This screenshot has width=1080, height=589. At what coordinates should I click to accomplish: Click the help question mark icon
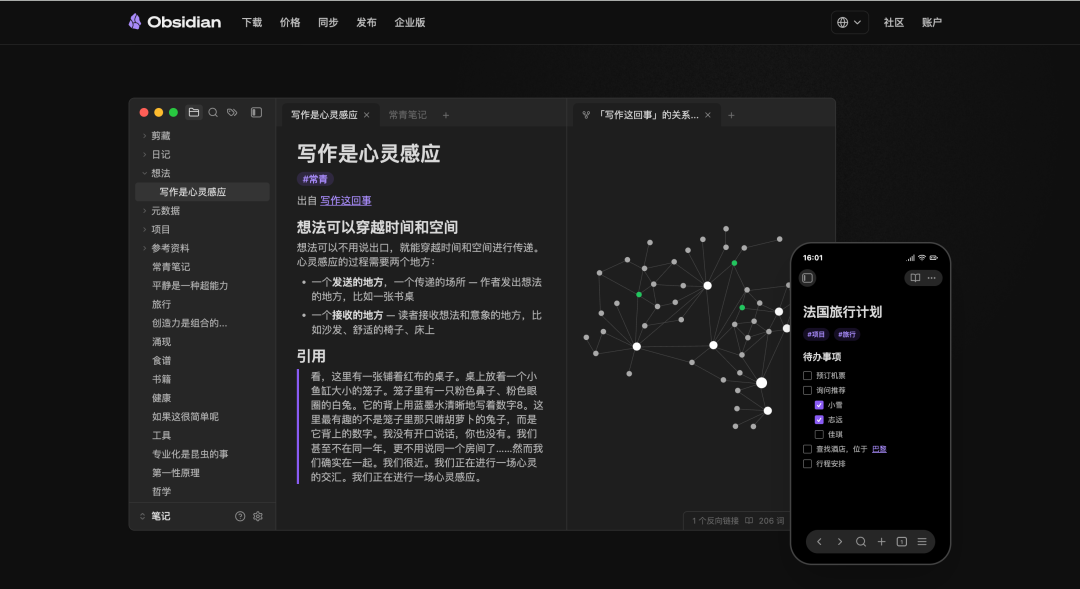click(238, 516)
